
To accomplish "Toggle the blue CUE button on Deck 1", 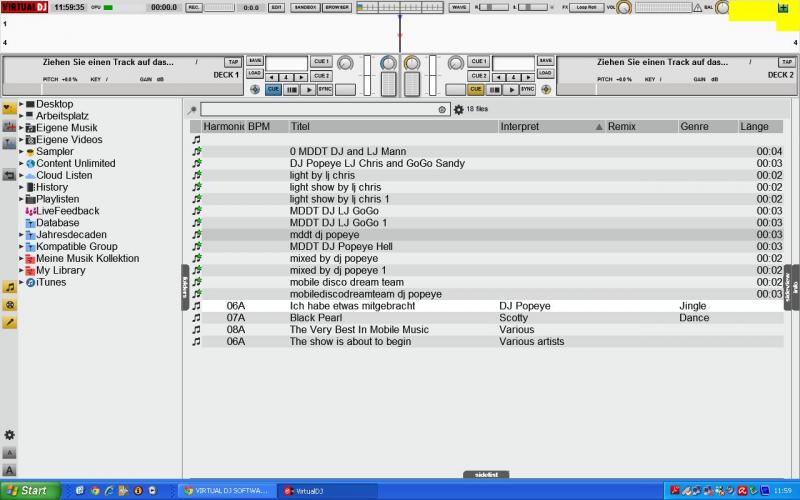I will point(273,90).
